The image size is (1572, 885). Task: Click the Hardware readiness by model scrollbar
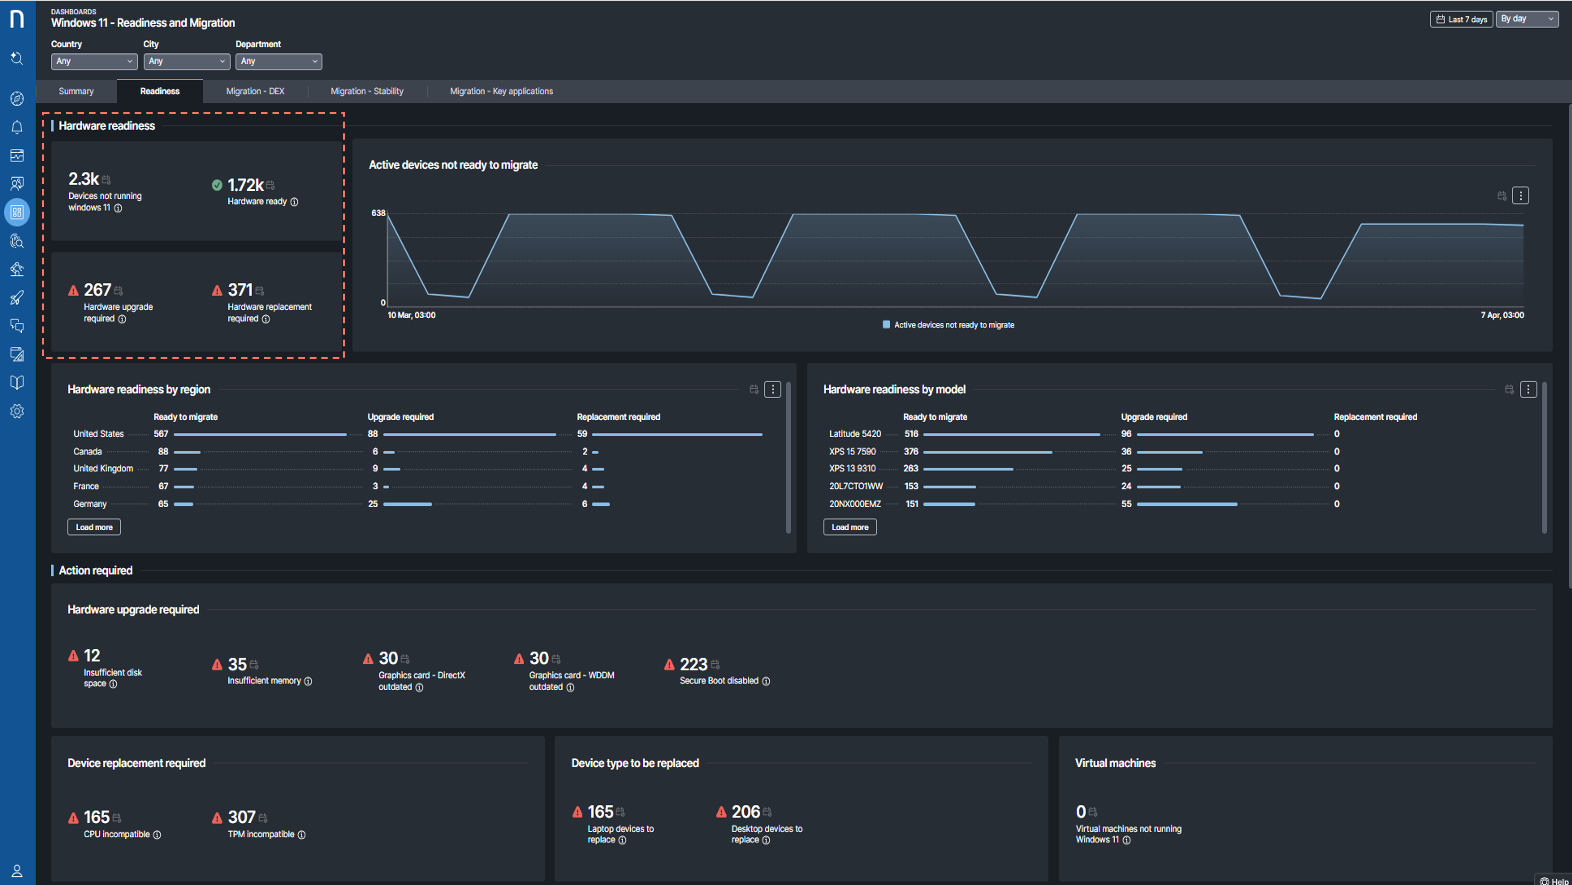coord(1544,457)
